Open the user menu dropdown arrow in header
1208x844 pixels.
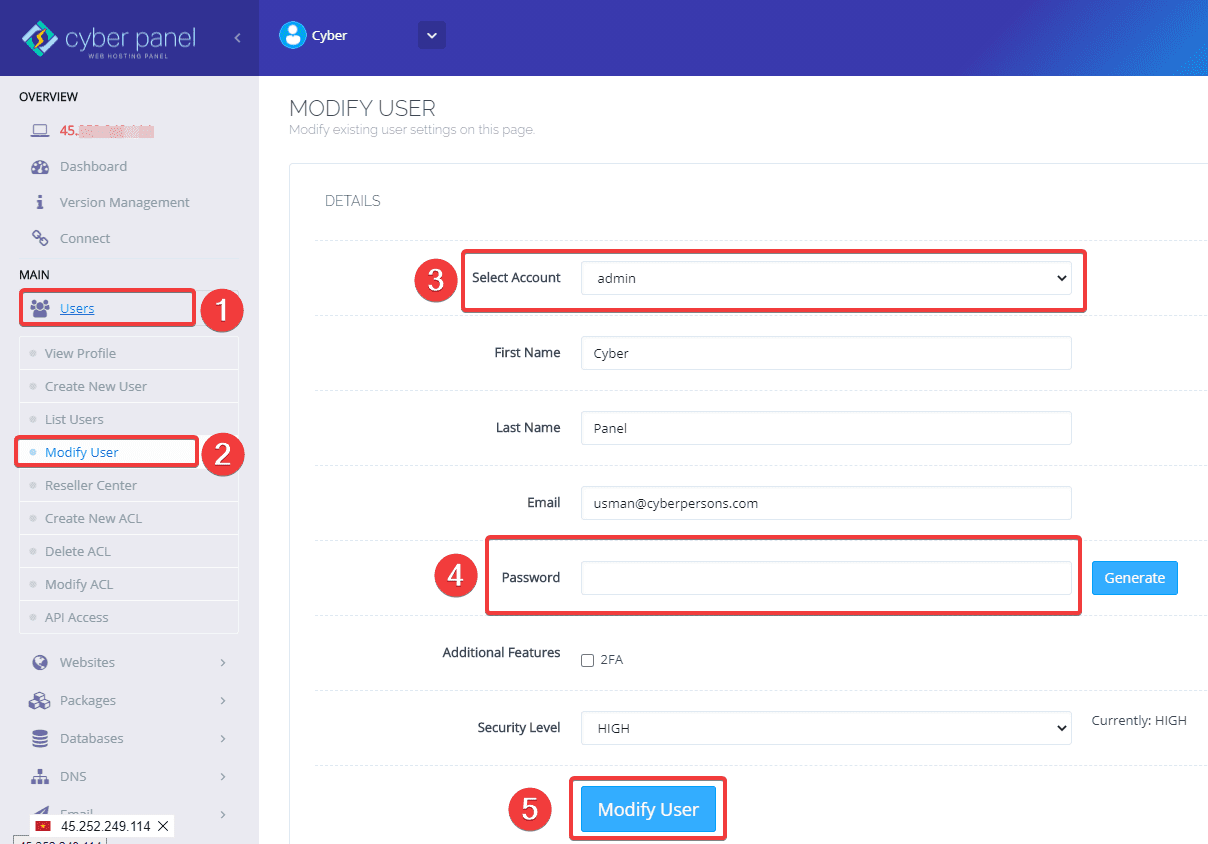pos(431,35)
